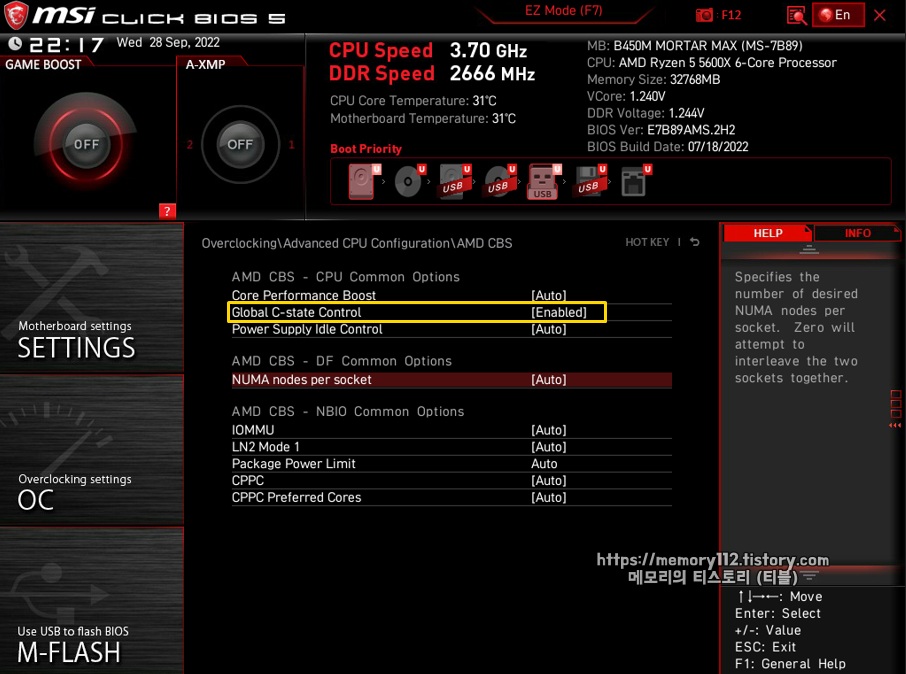Click the red arrows expander at right edge
Image resolution: width=906 pixels, height=674 pixels.
[895, 425]
